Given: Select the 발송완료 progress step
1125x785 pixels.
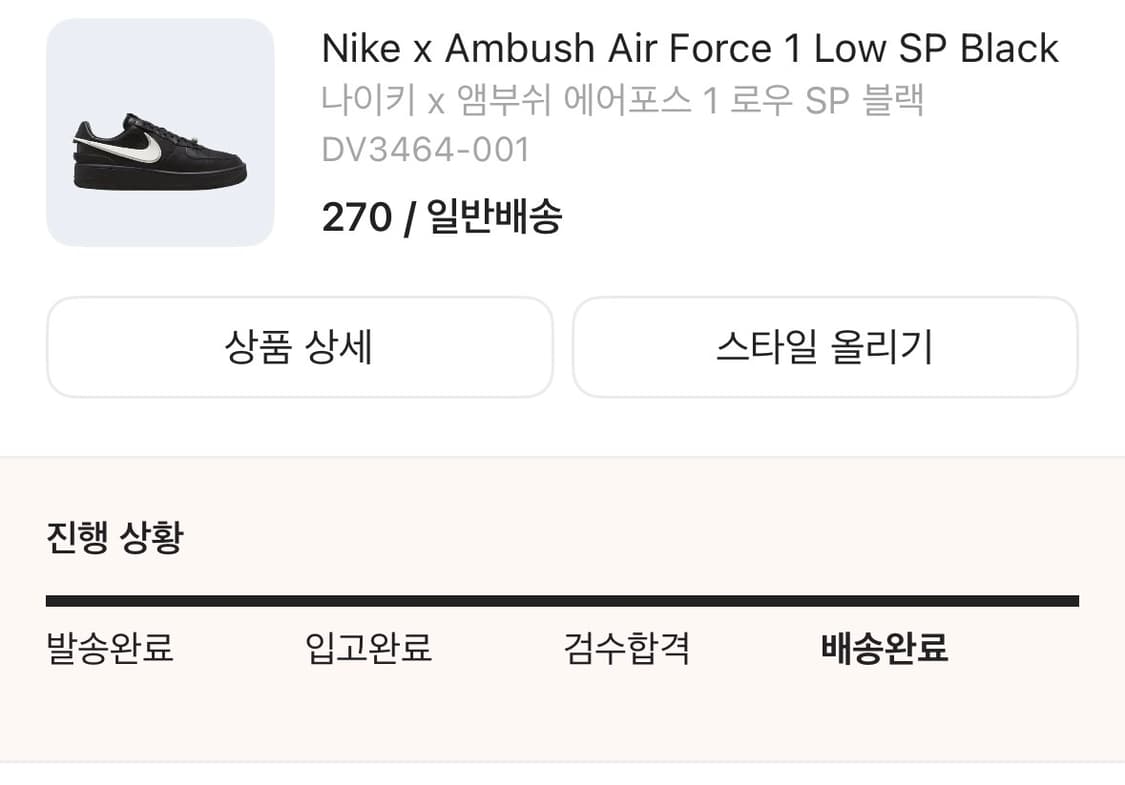Looking at the screenshot, I should pos(110,648).
